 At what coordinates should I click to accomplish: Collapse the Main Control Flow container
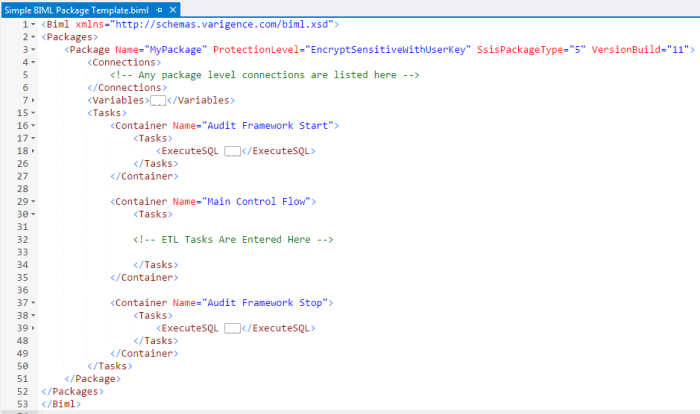pyautogui.click(x=34, y=201)
